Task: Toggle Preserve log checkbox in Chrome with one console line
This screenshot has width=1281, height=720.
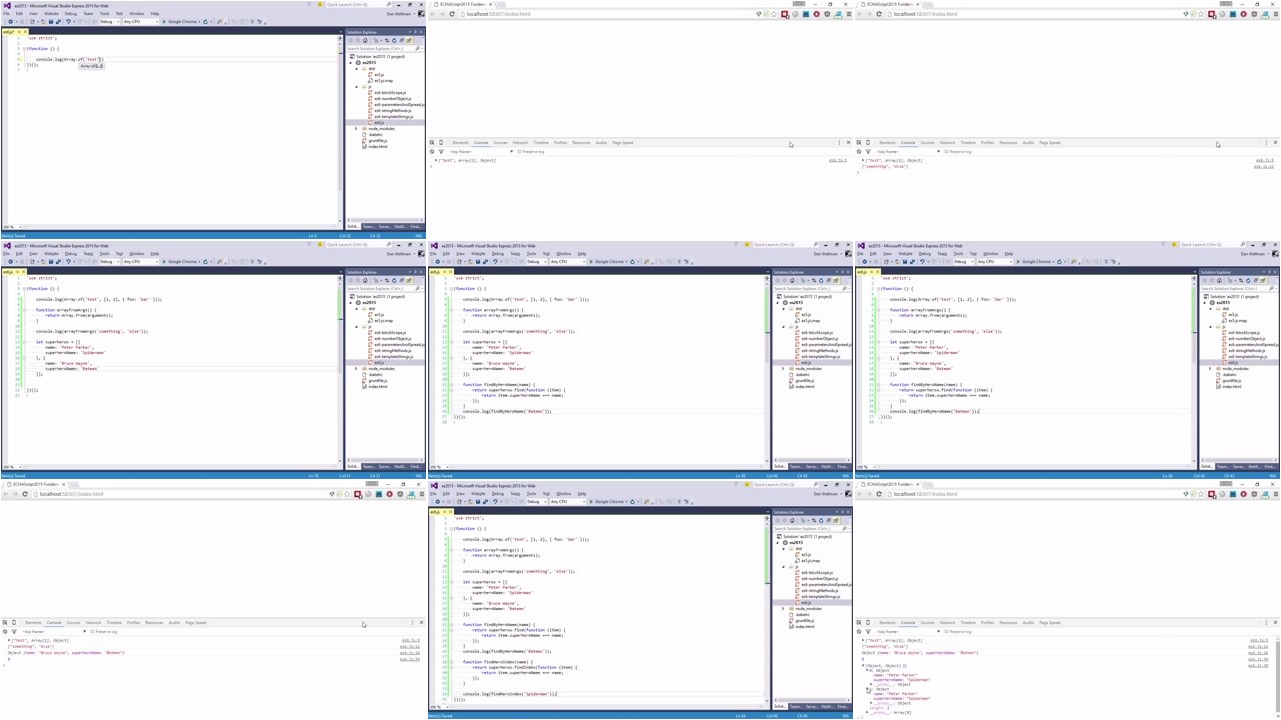Action: click(x=520, y=151)
